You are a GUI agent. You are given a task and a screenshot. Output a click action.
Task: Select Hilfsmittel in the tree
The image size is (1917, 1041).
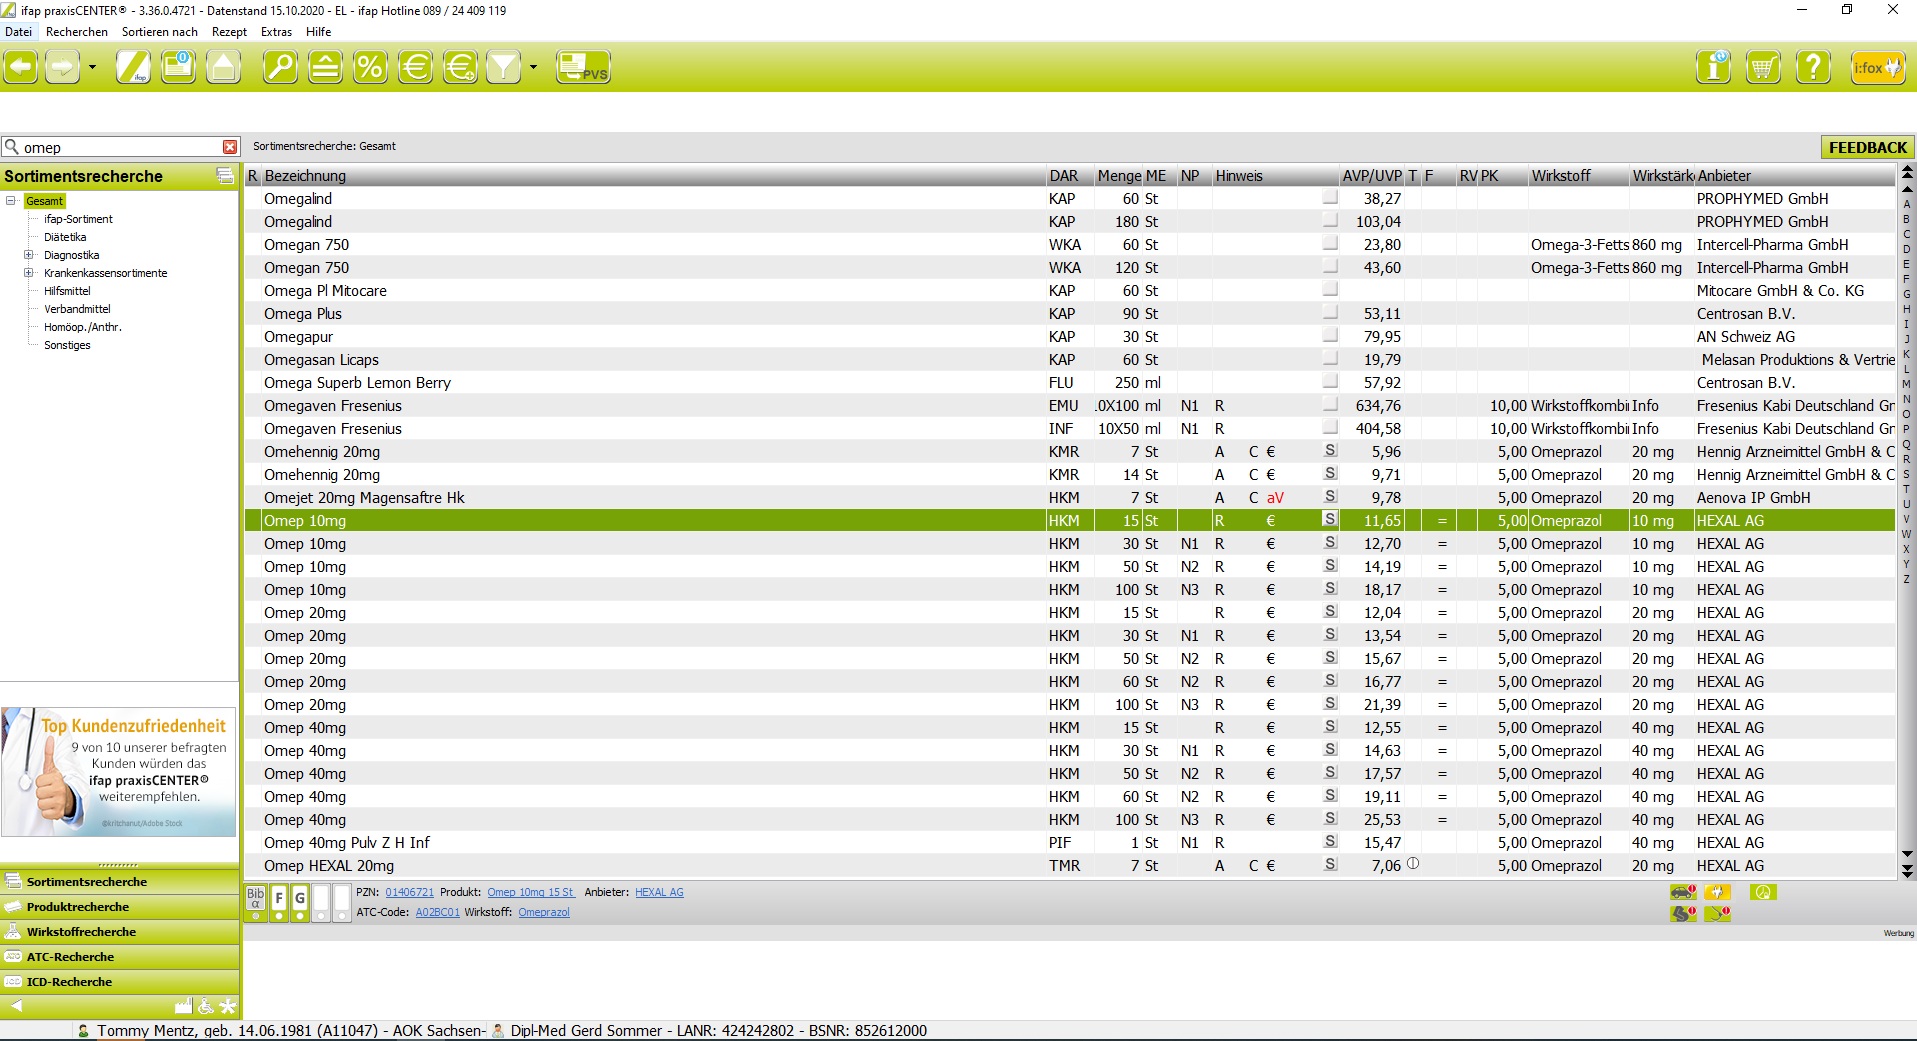click(67, 291)
